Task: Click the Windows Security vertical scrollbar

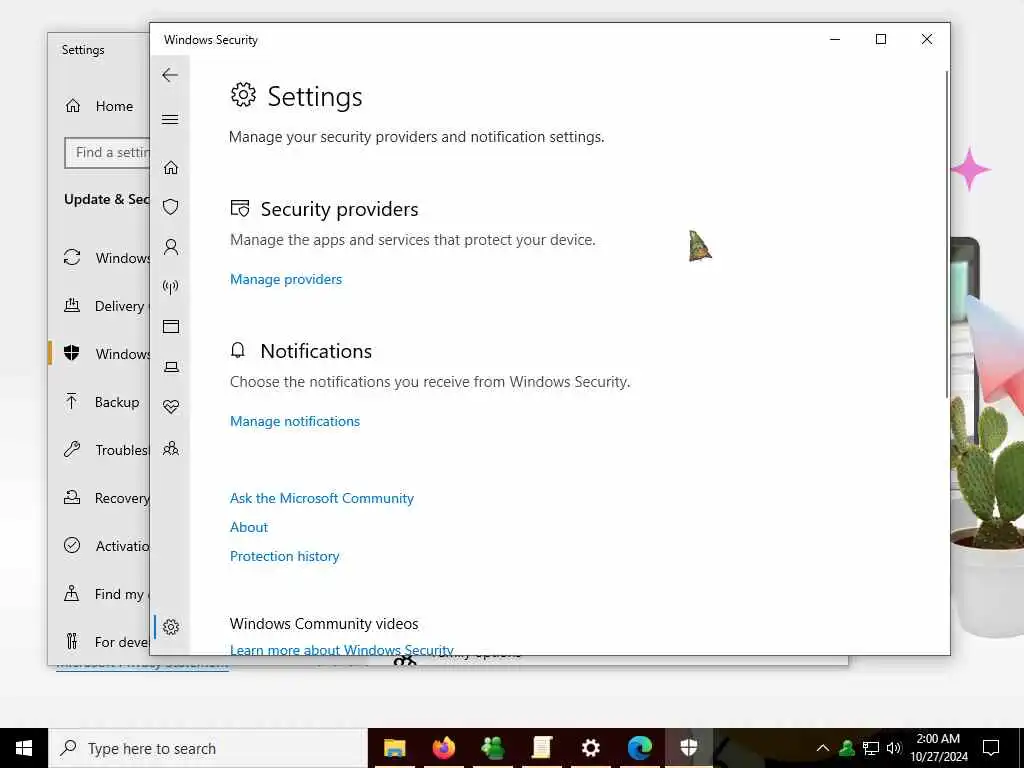Action: [x=947, y=234]
